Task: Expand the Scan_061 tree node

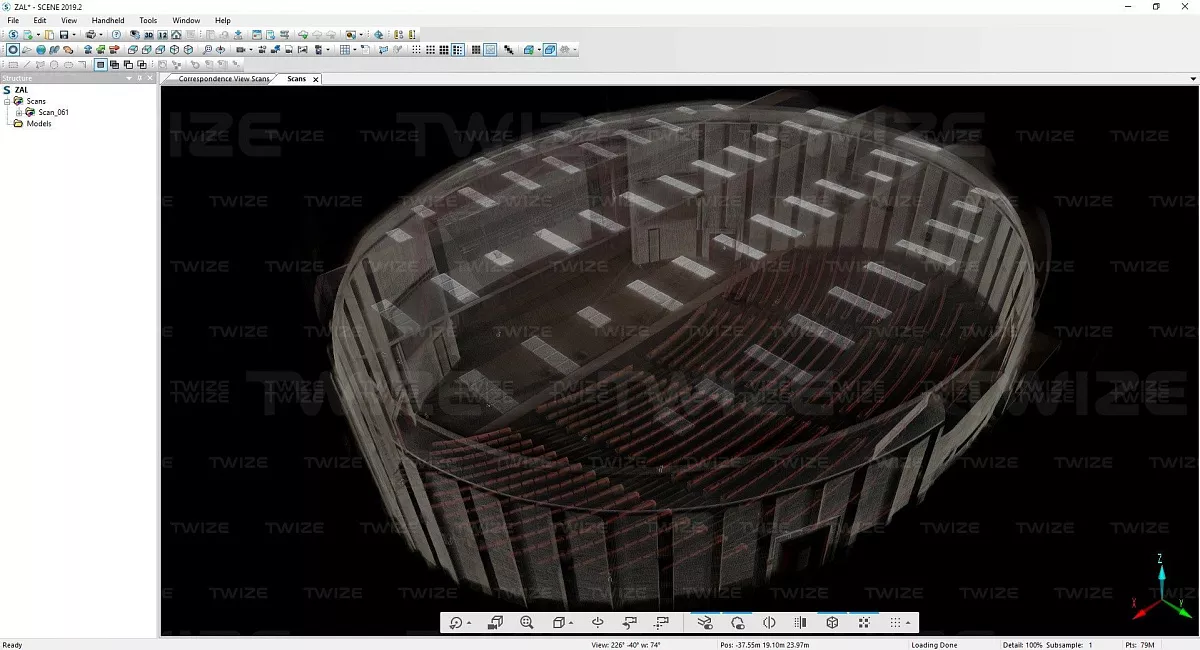Action: tap(18, 112)
